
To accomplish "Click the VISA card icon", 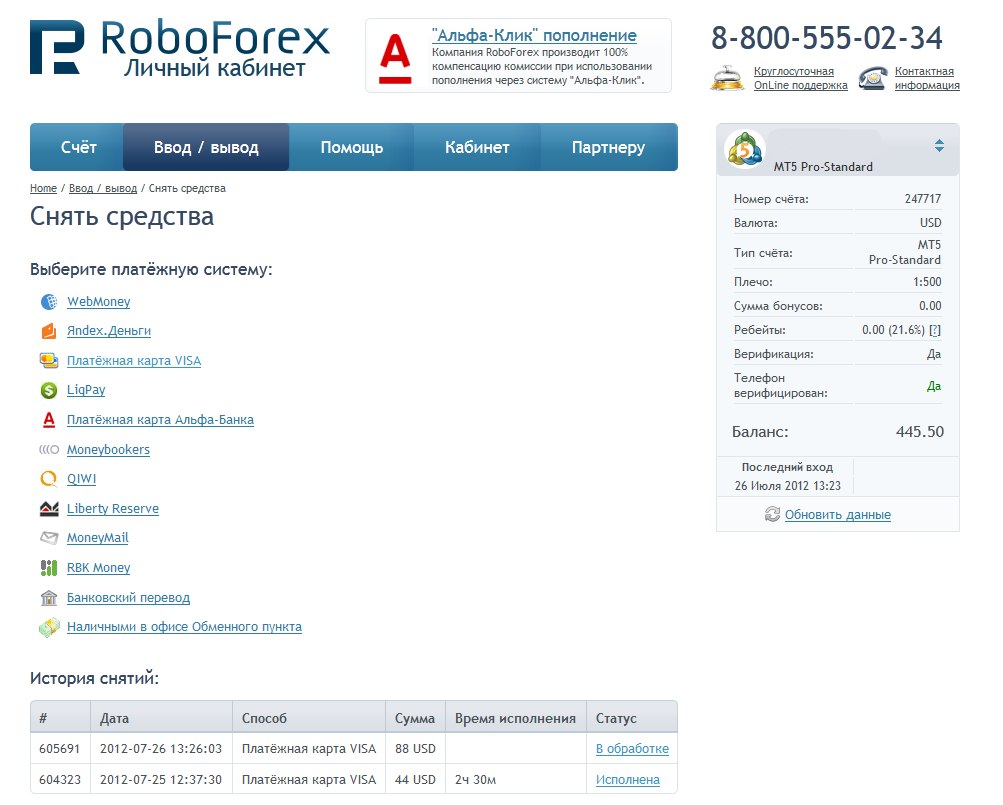I will pos(49,361).
